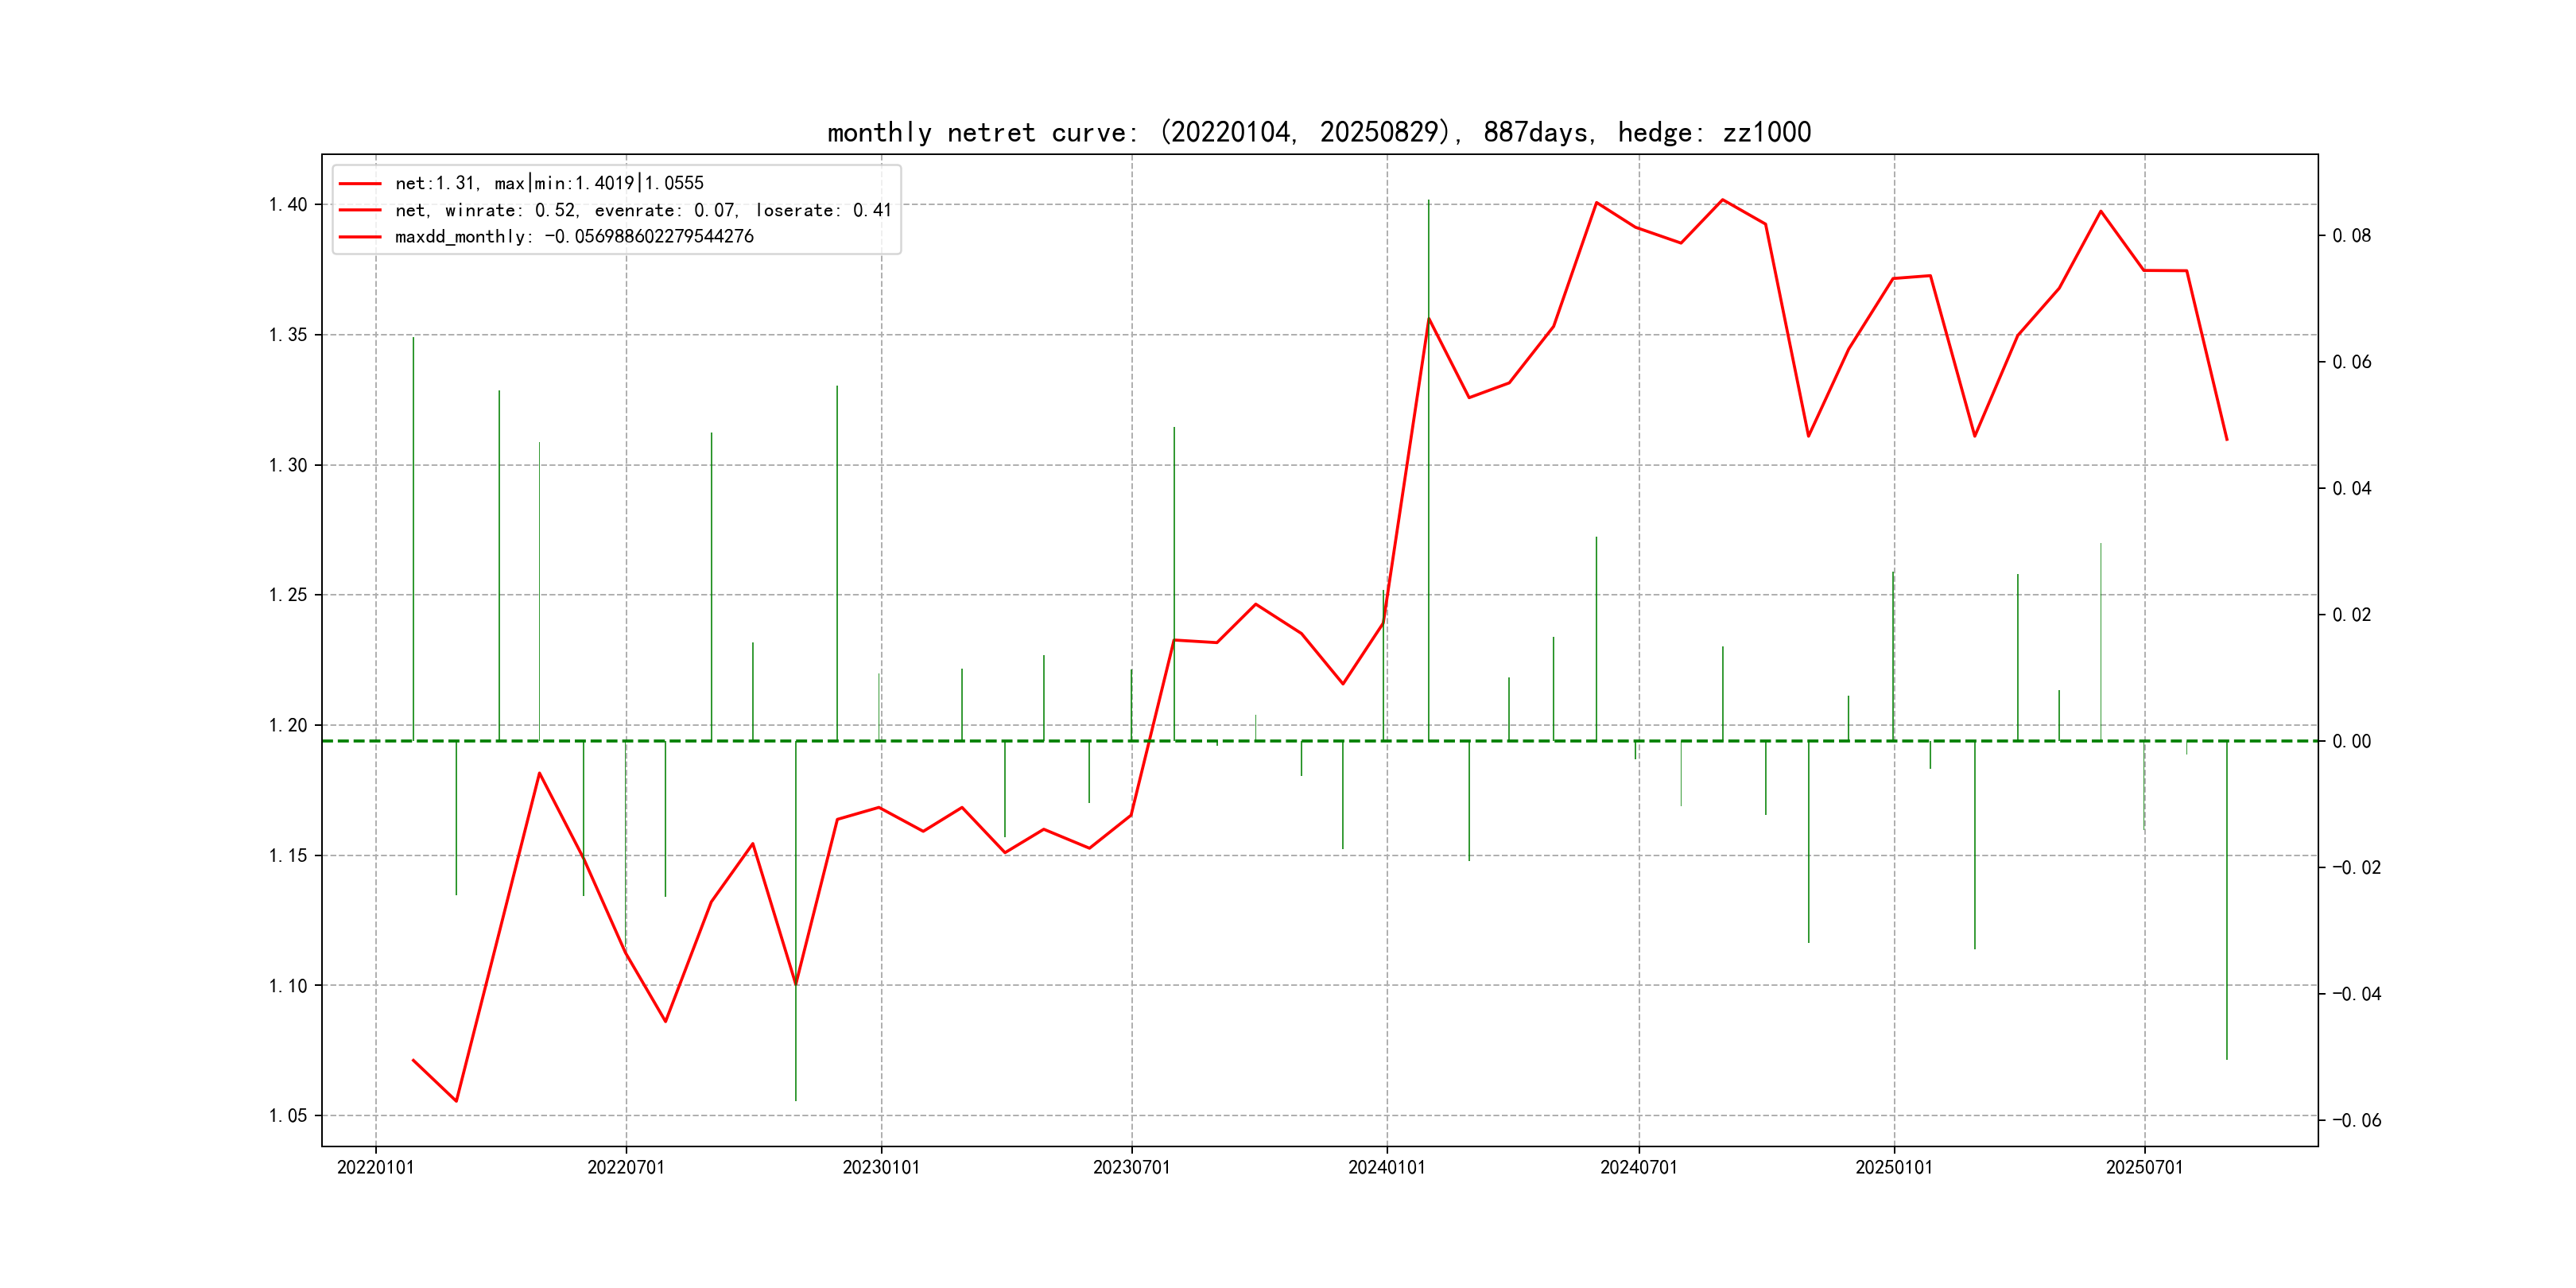Viewport: 2576px width, 1288px height.
Task: Click the 20230101 x-axis label
Action: click(x=881, y=1167)
